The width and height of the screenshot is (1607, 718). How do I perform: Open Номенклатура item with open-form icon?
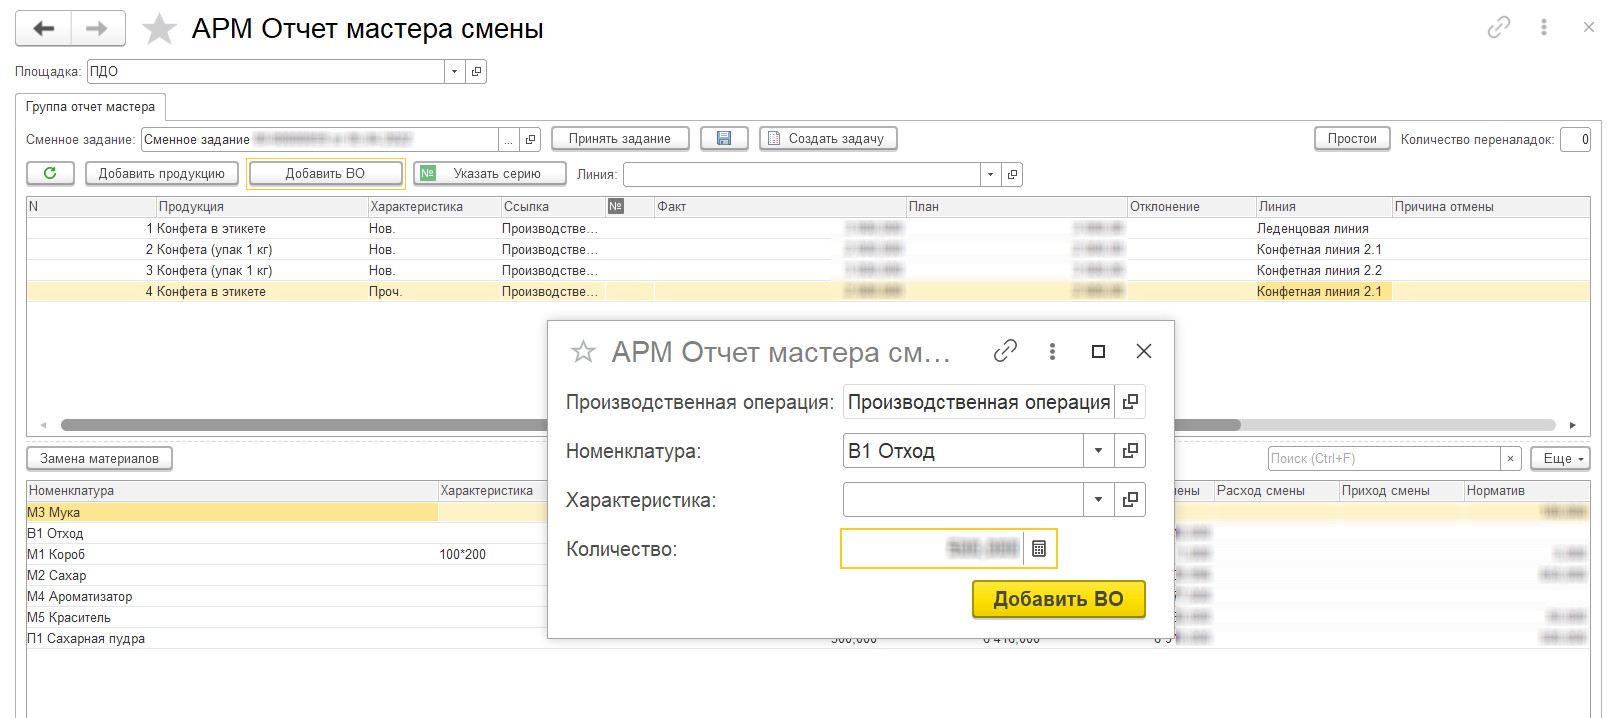point(1130,451)
